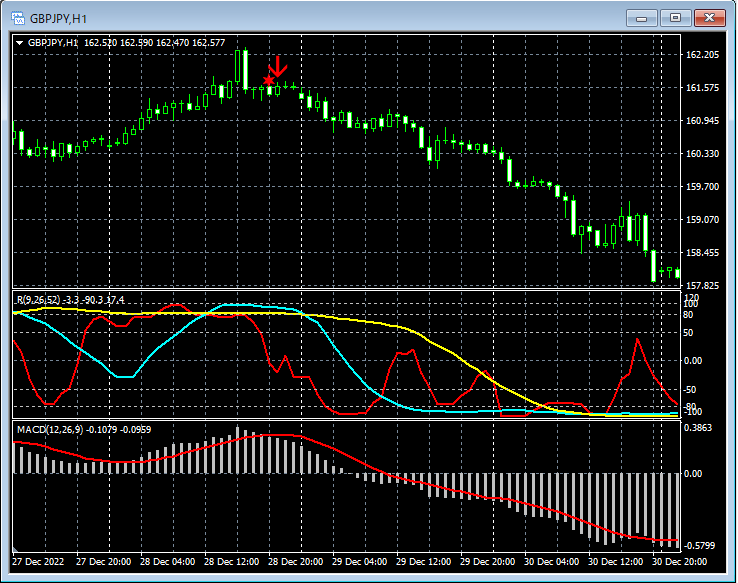Click the 157.825 price scale label

(704, 286)
